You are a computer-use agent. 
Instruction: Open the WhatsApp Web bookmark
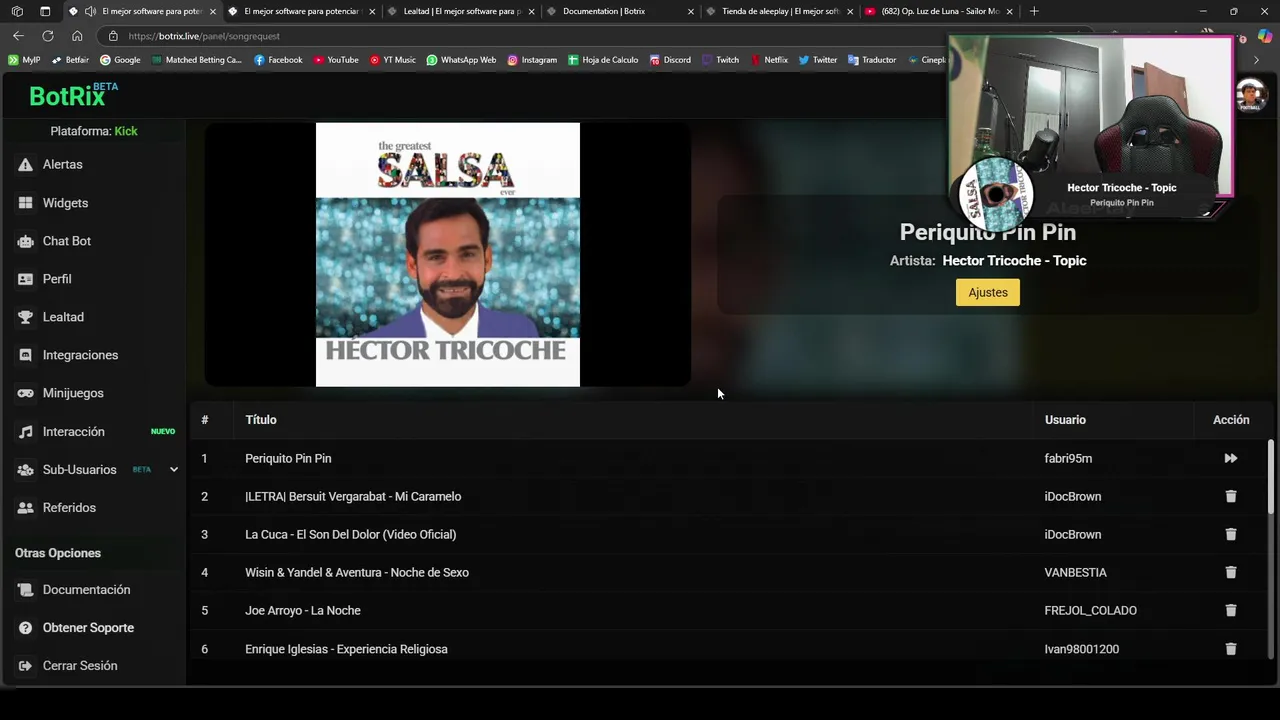pos(461,60)
